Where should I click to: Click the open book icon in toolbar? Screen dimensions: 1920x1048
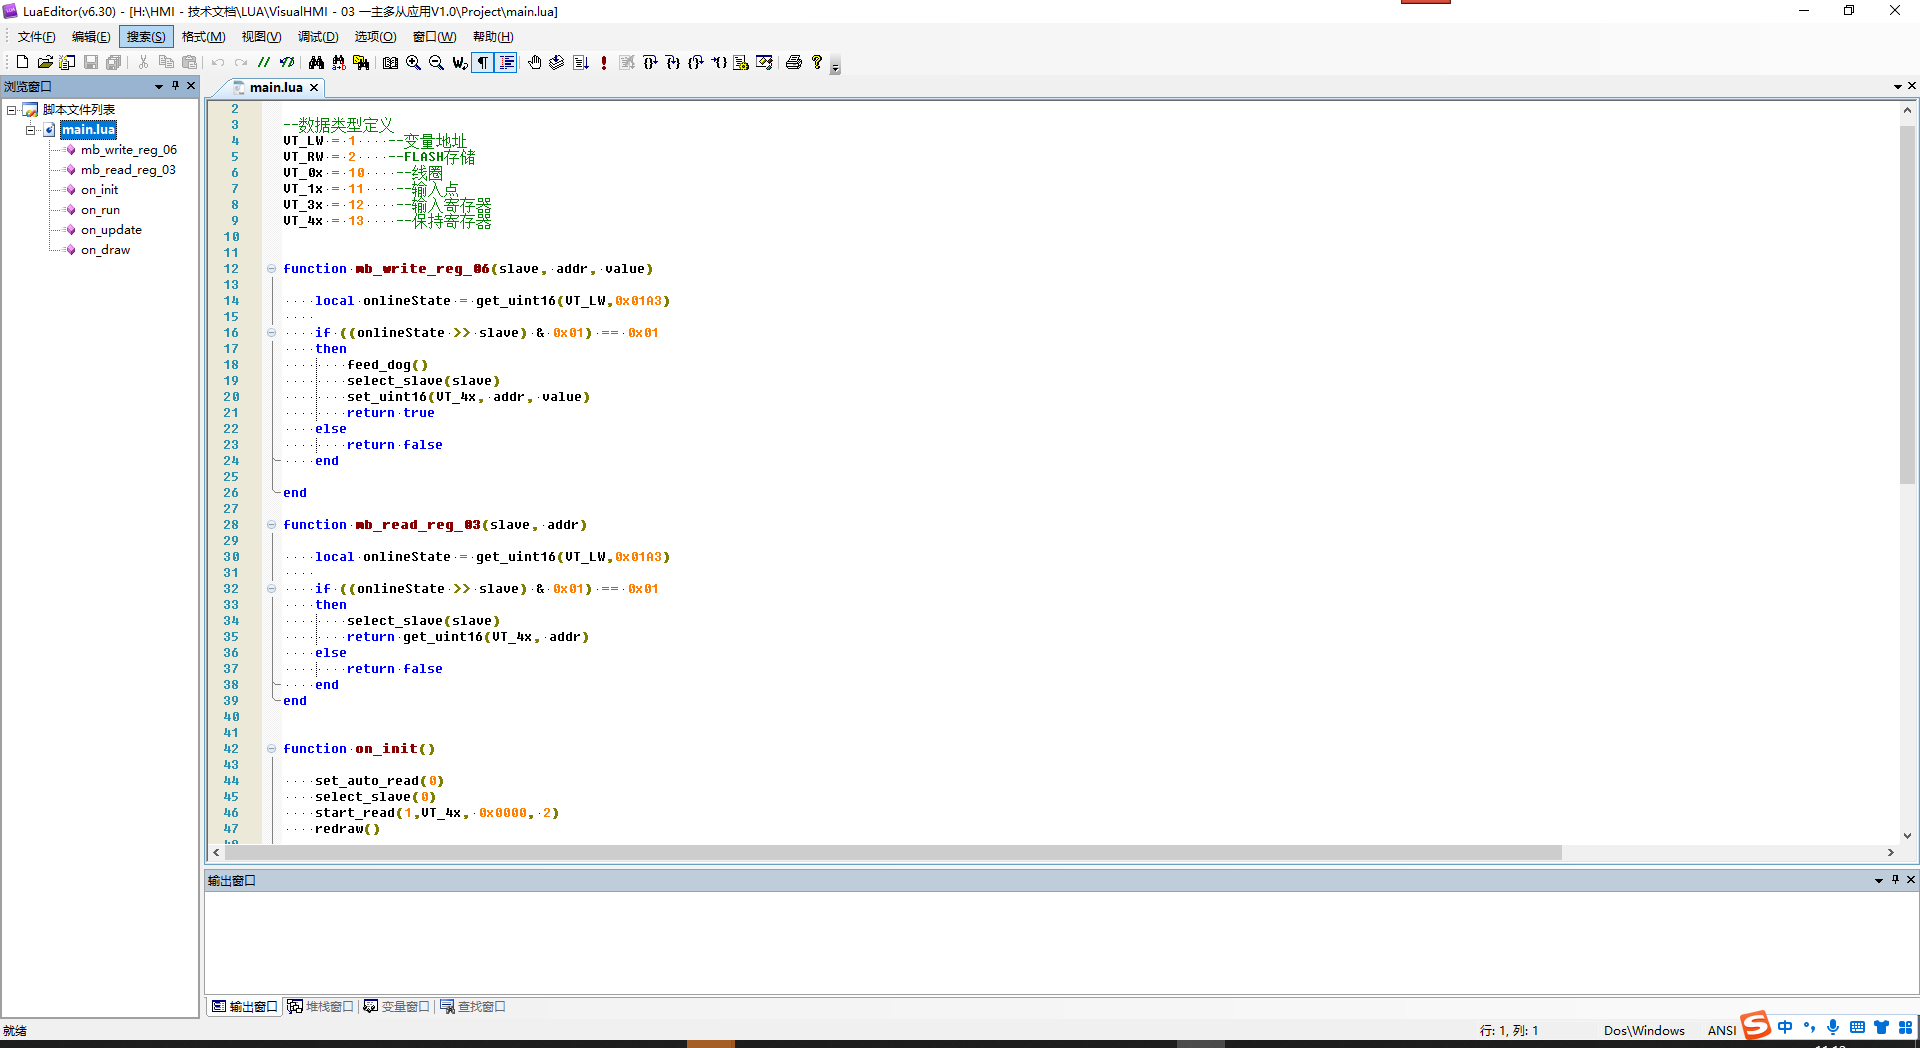click(x=390, y=62)
